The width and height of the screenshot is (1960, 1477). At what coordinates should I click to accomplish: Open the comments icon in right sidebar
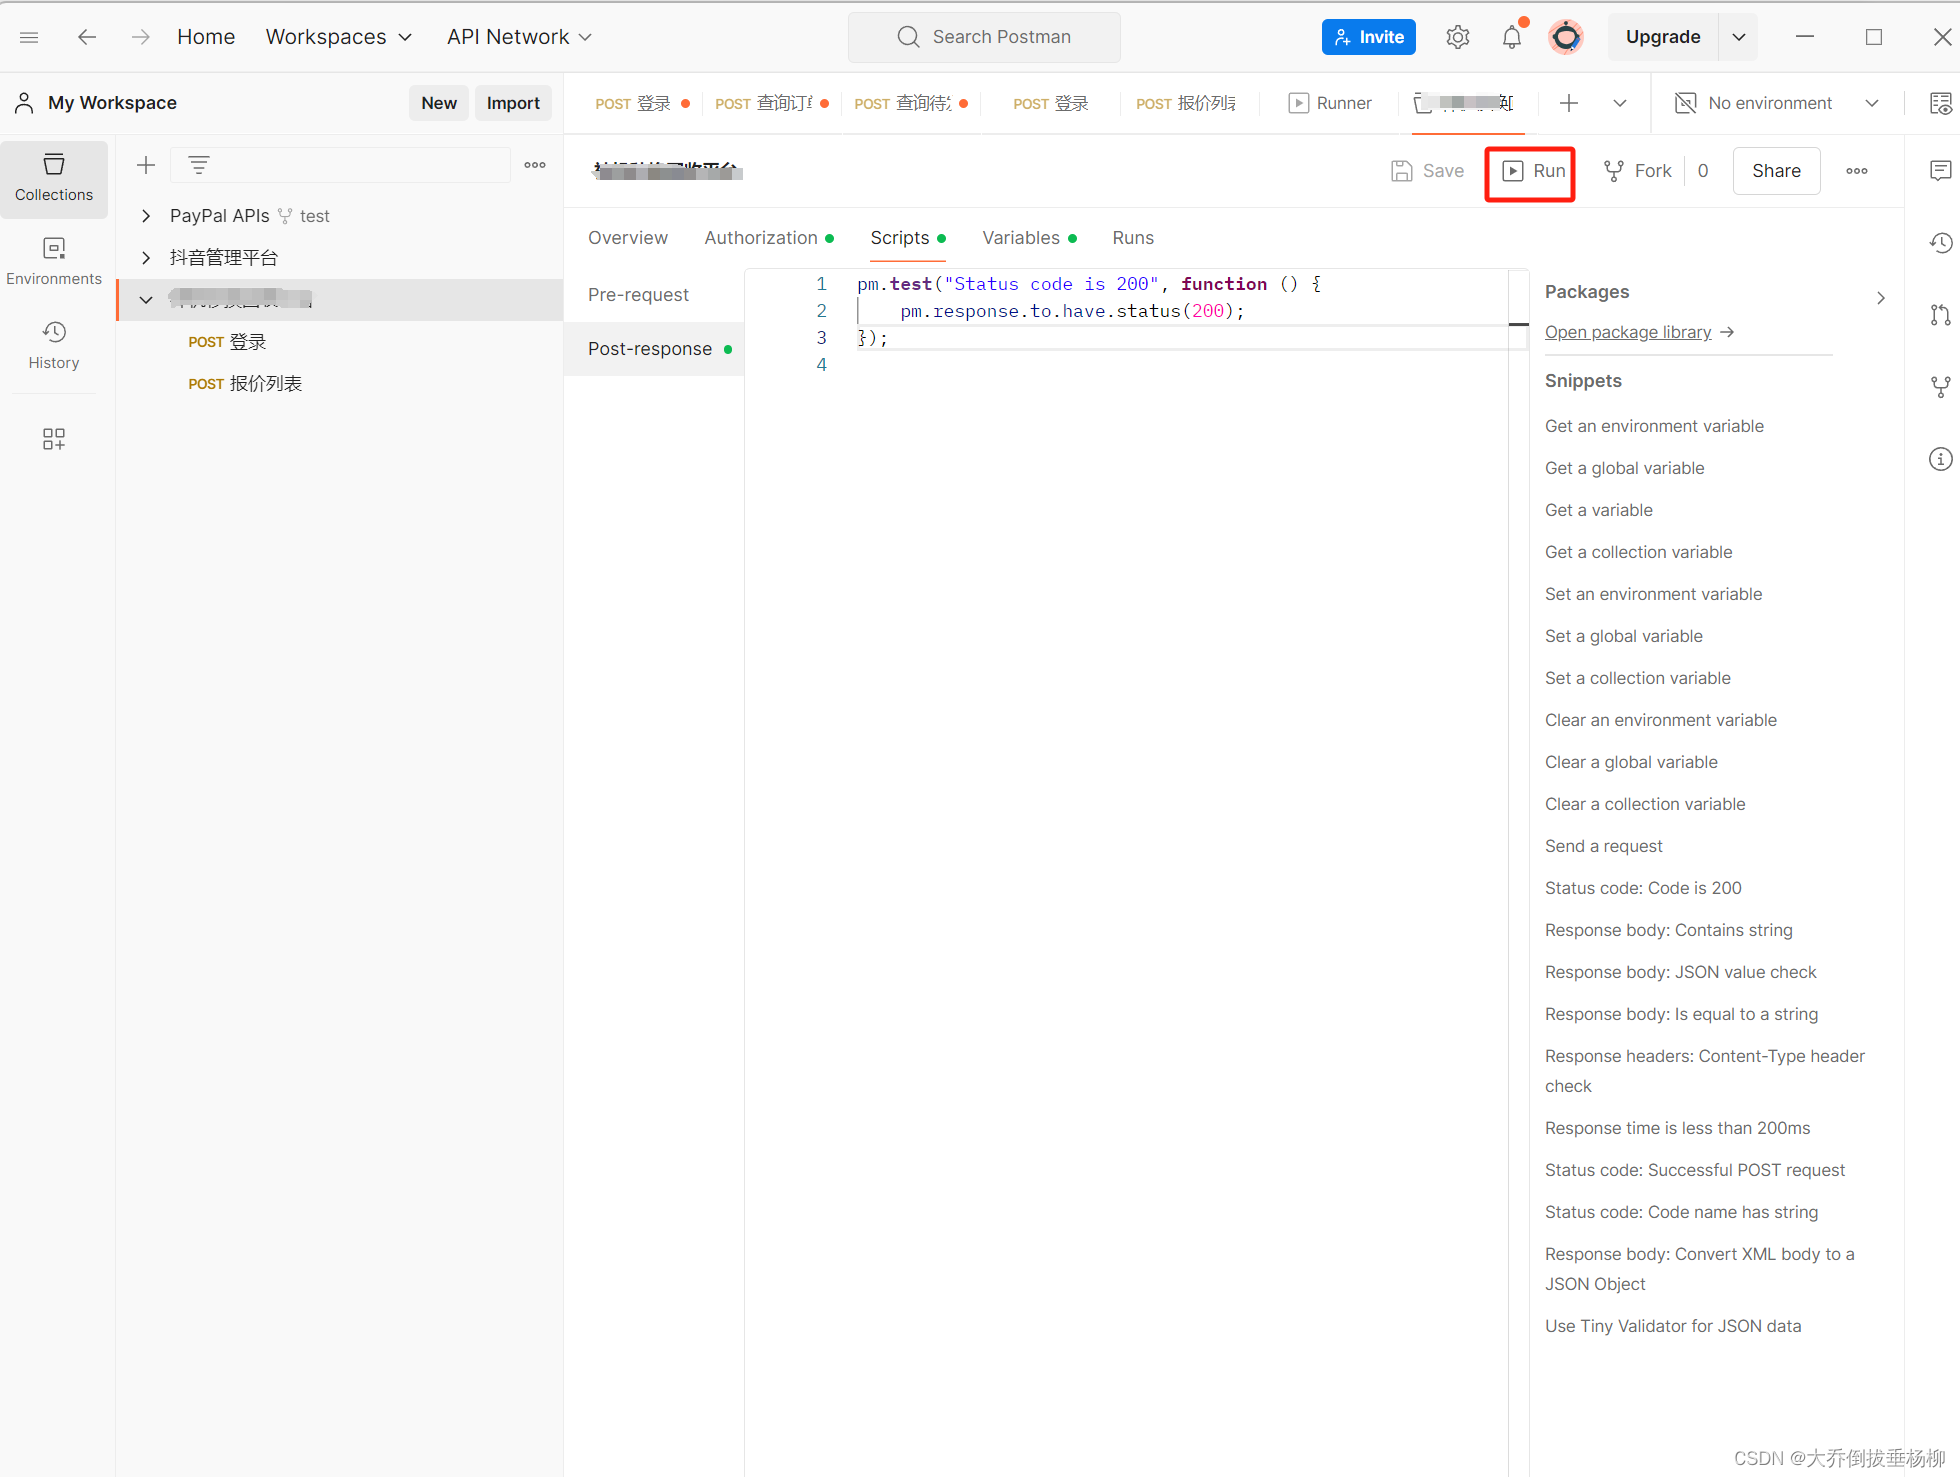coord(1940,171)
